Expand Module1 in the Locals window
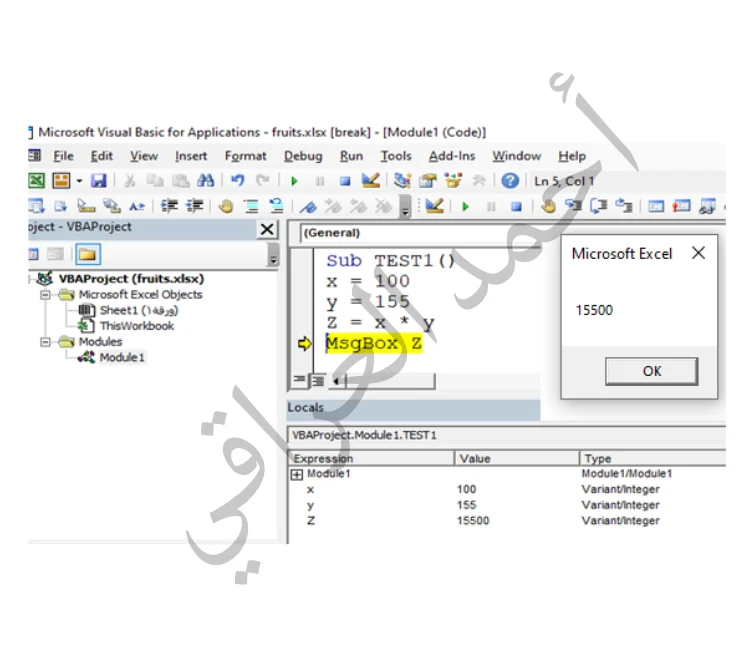 tap(297, 475)
